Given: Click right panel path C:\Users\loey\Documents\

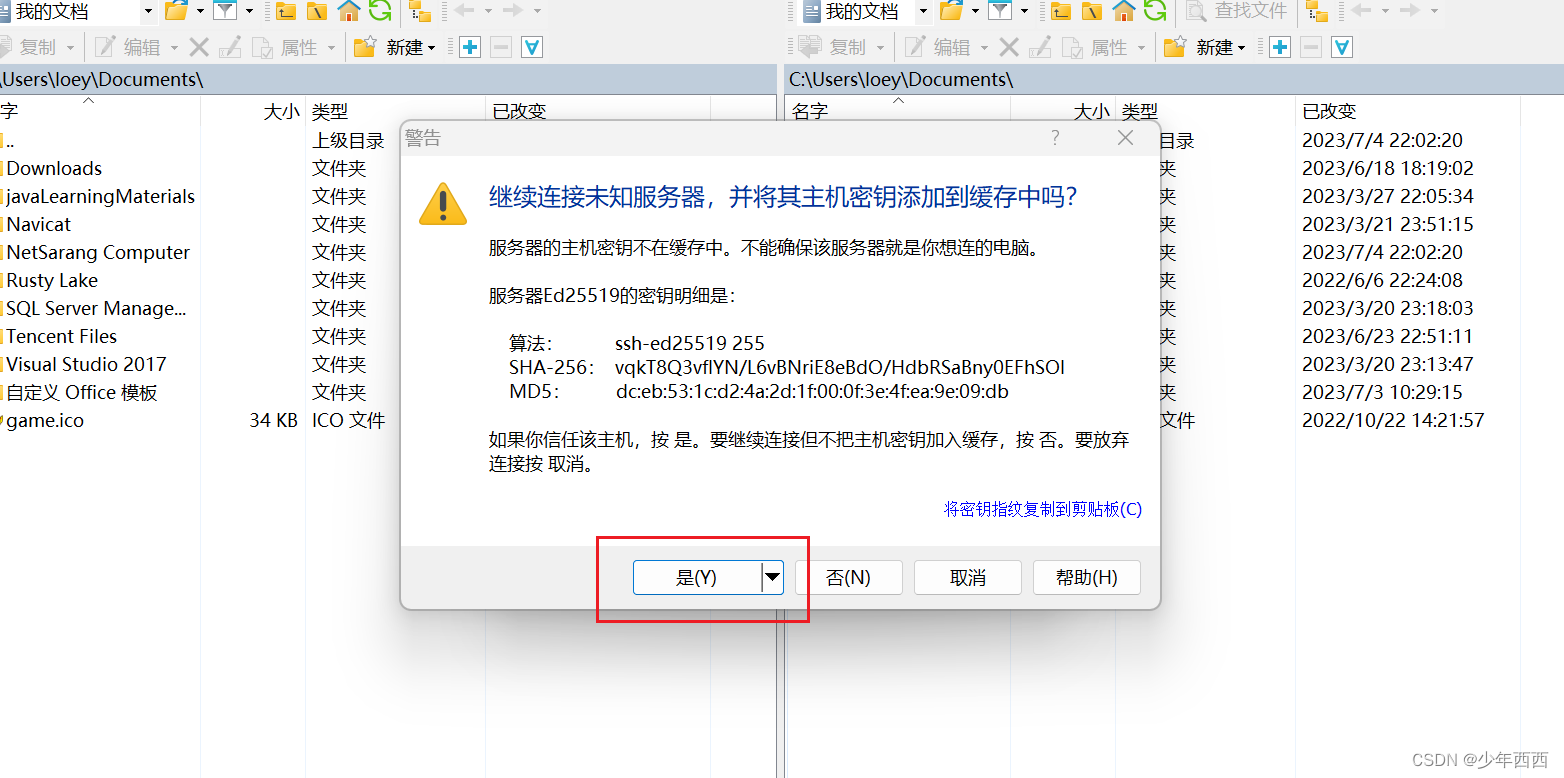Looking at the screenshot, I should [x=901, y=79].
